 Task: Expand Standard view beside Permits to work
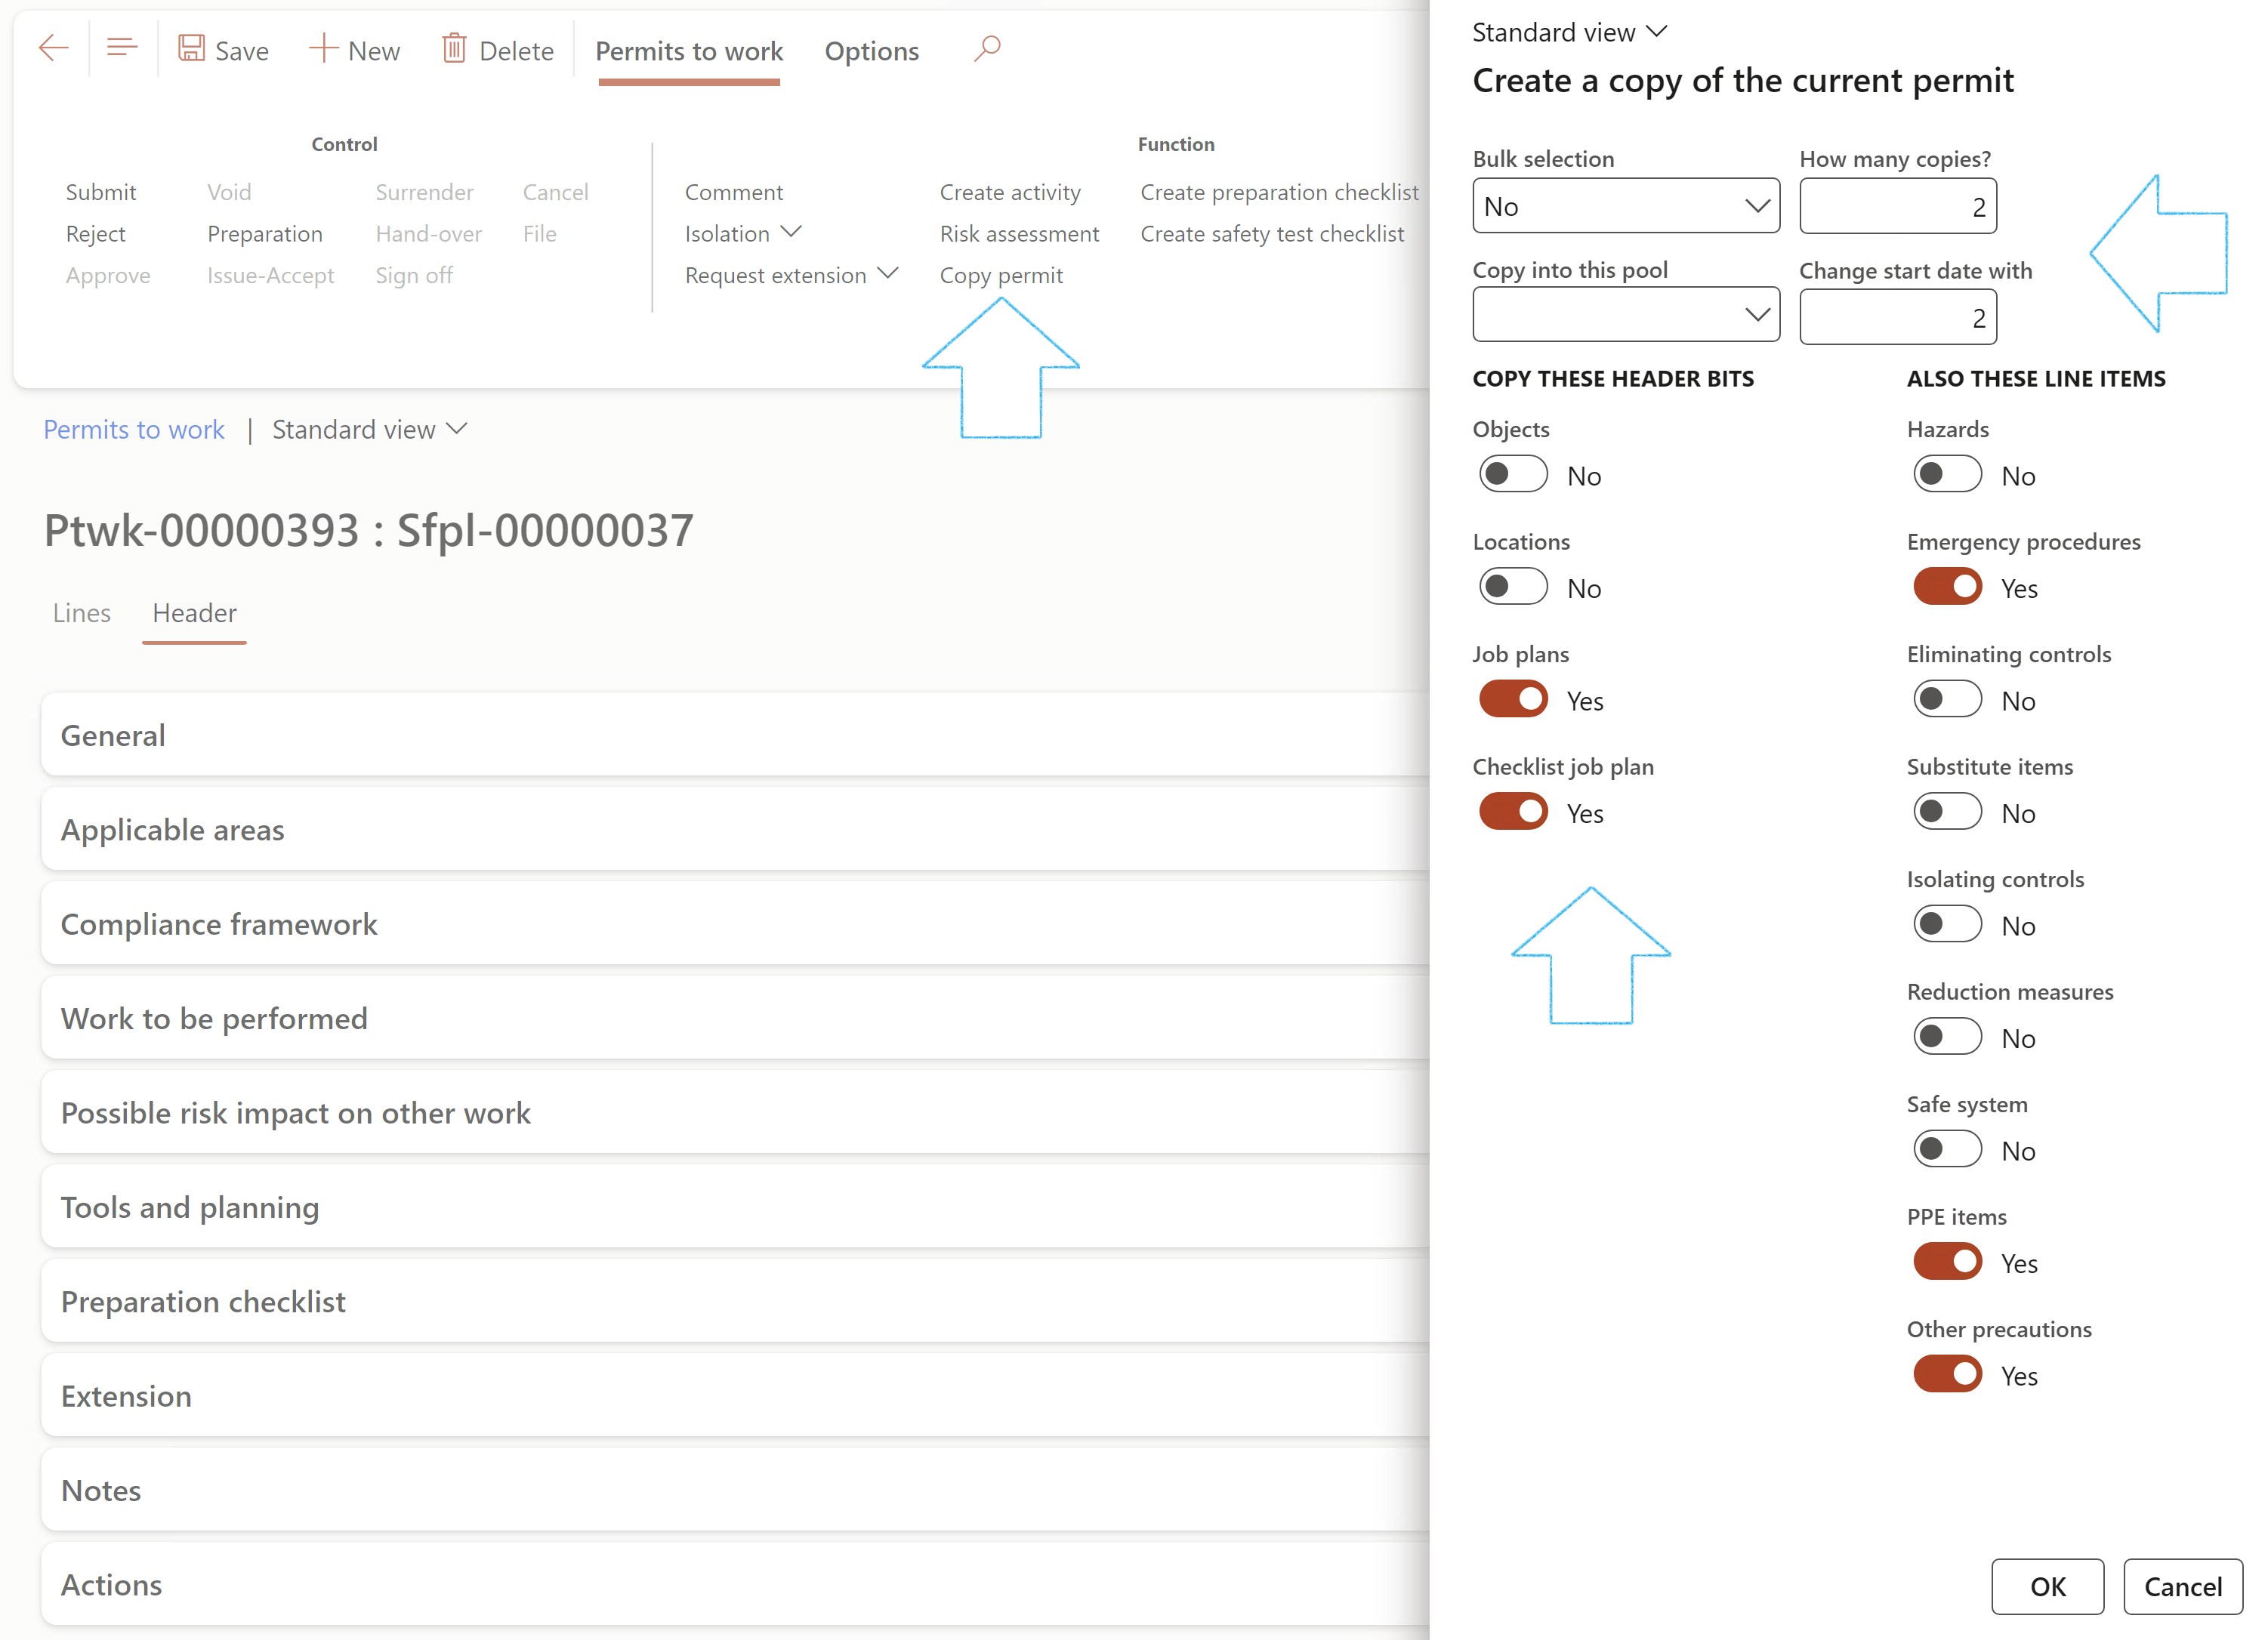pyautogui.click(x=370, y=429)
